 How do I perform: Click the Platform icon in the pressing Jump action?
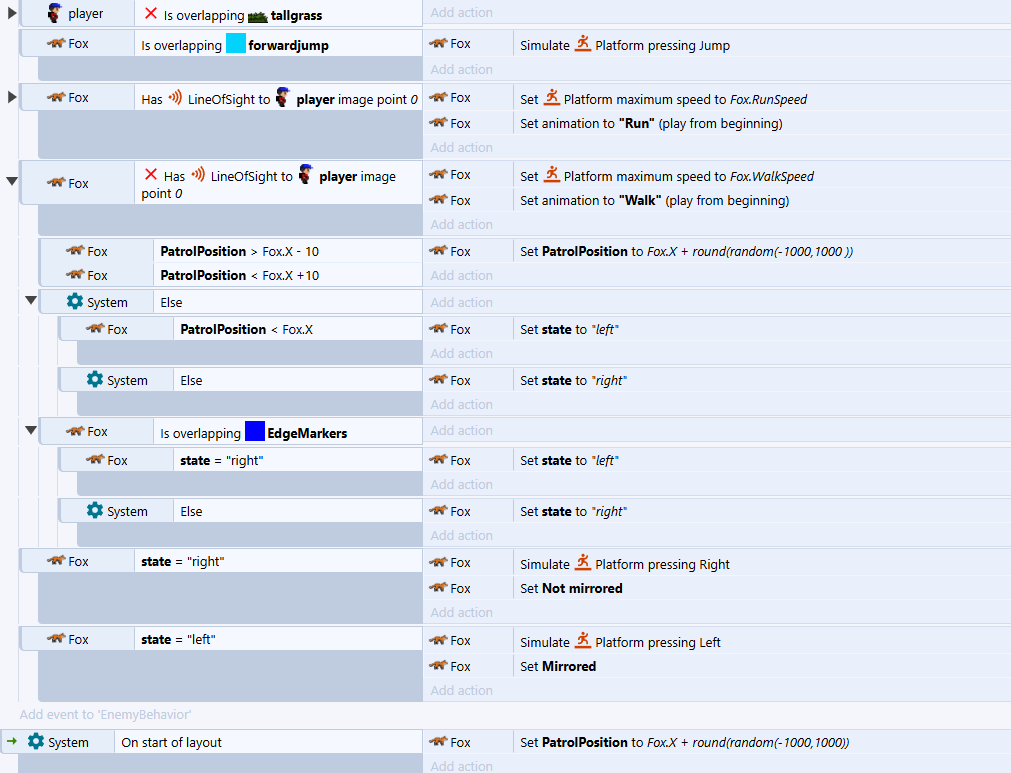point(583,44)
